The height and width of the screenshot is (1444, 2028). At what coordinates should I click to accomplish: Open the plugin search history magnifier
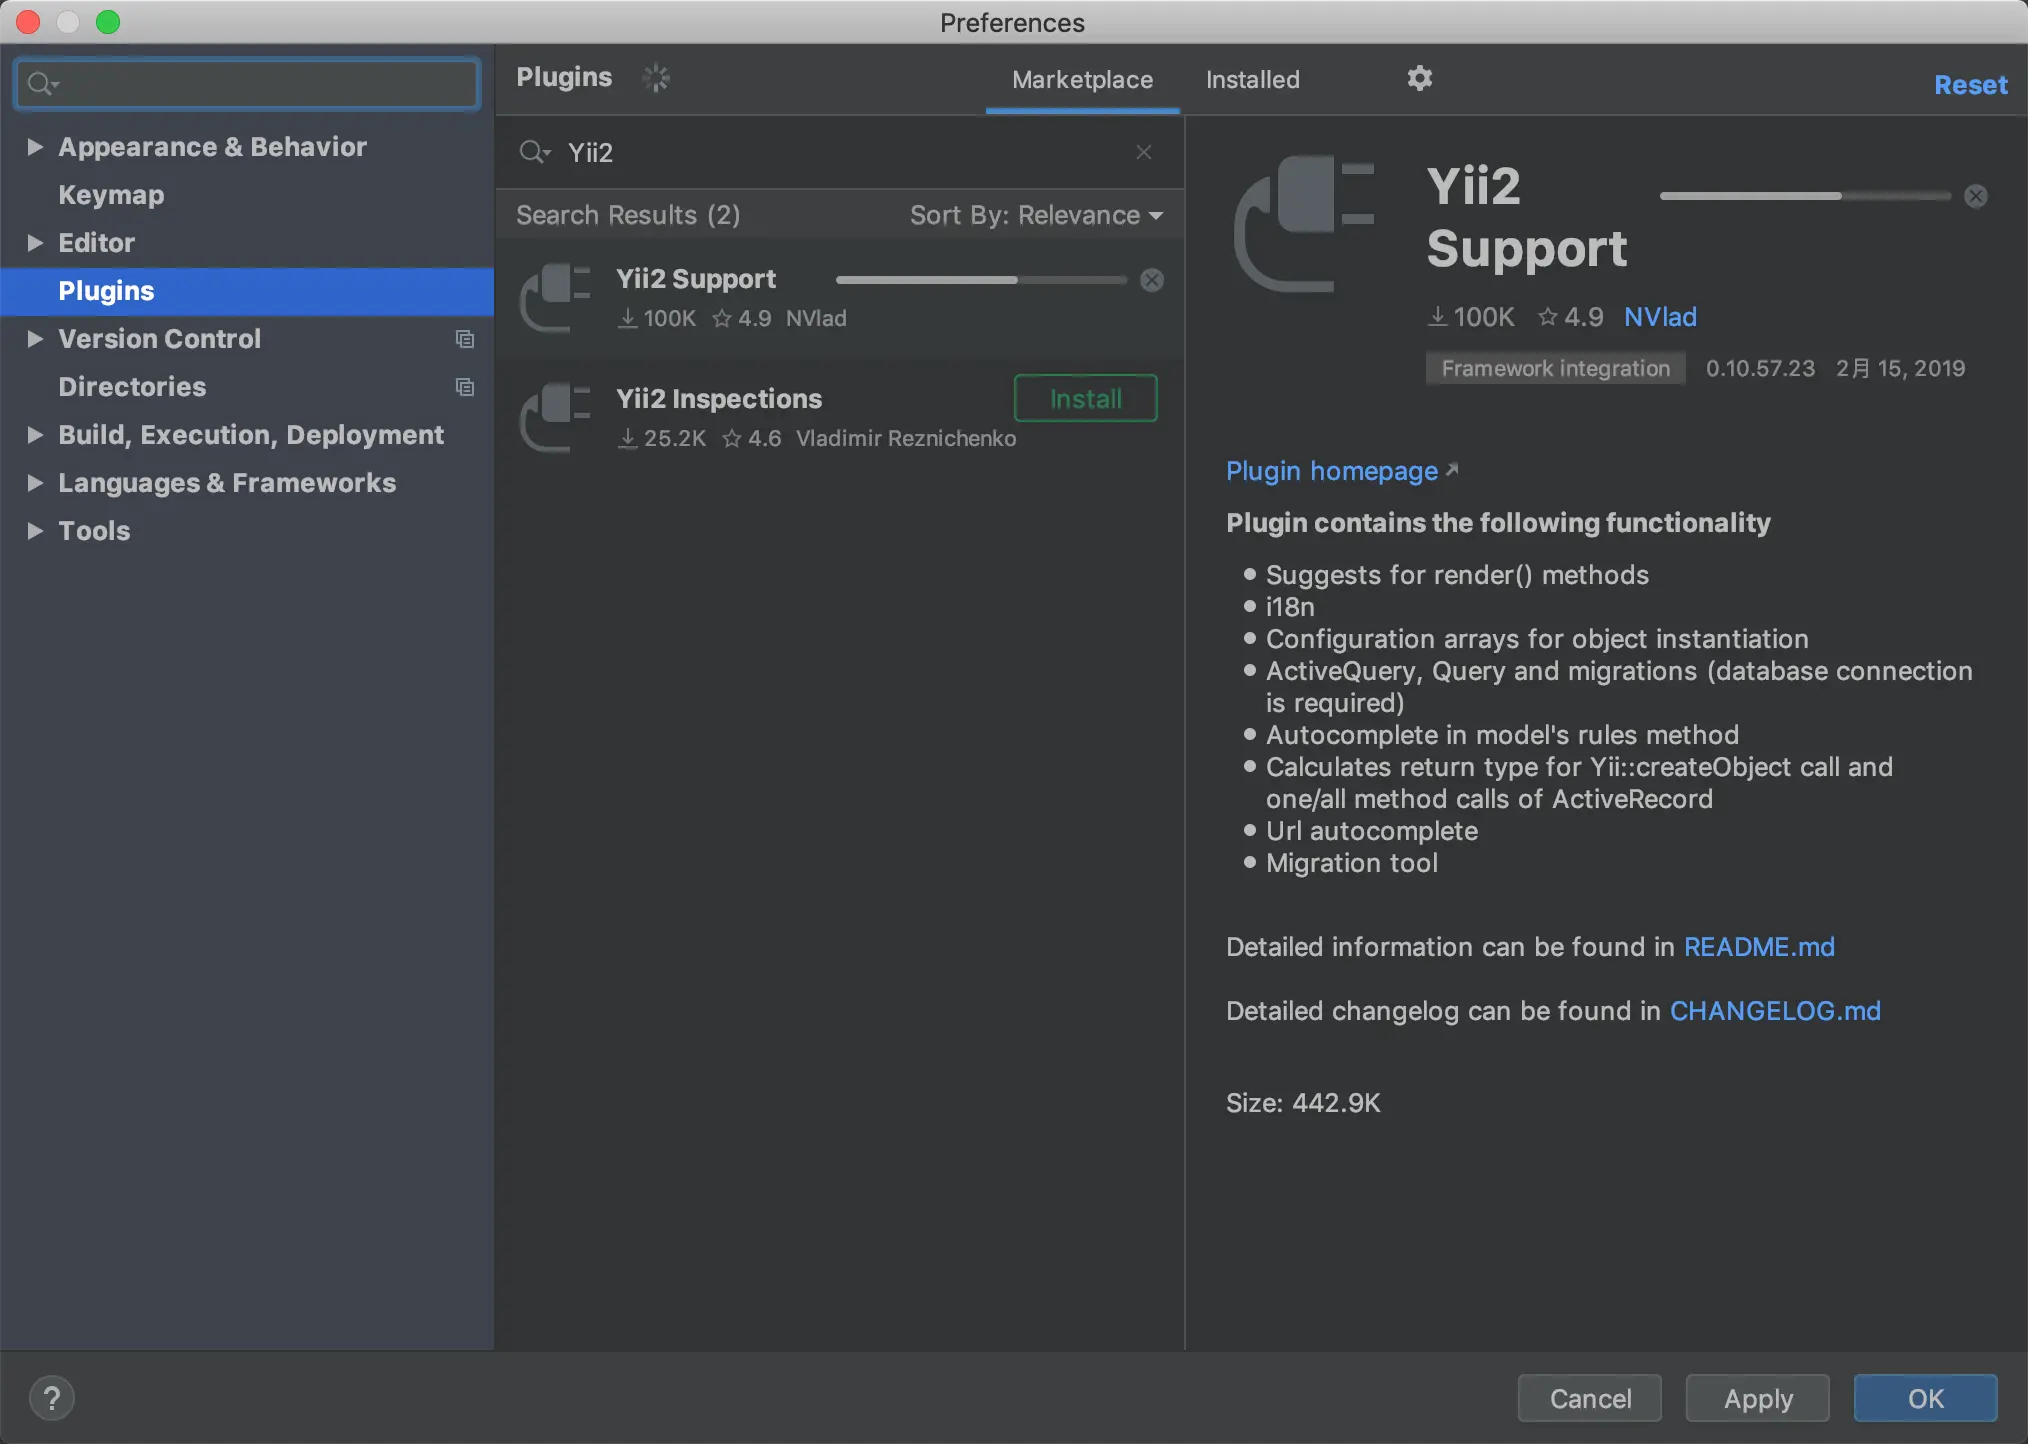point(535,152)
